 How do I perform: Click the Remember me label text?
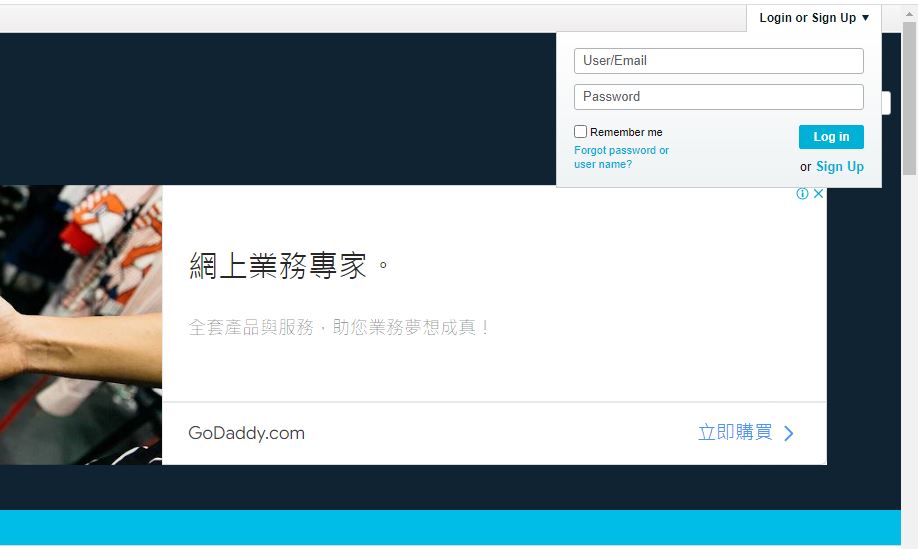click(626, 132)
